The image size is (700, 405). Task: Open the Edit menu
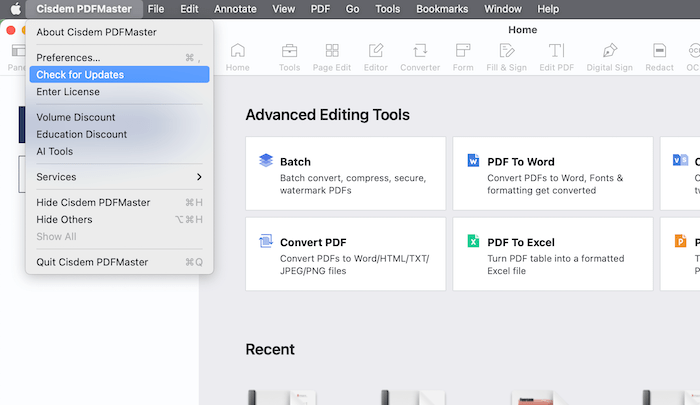pos(189,9)
